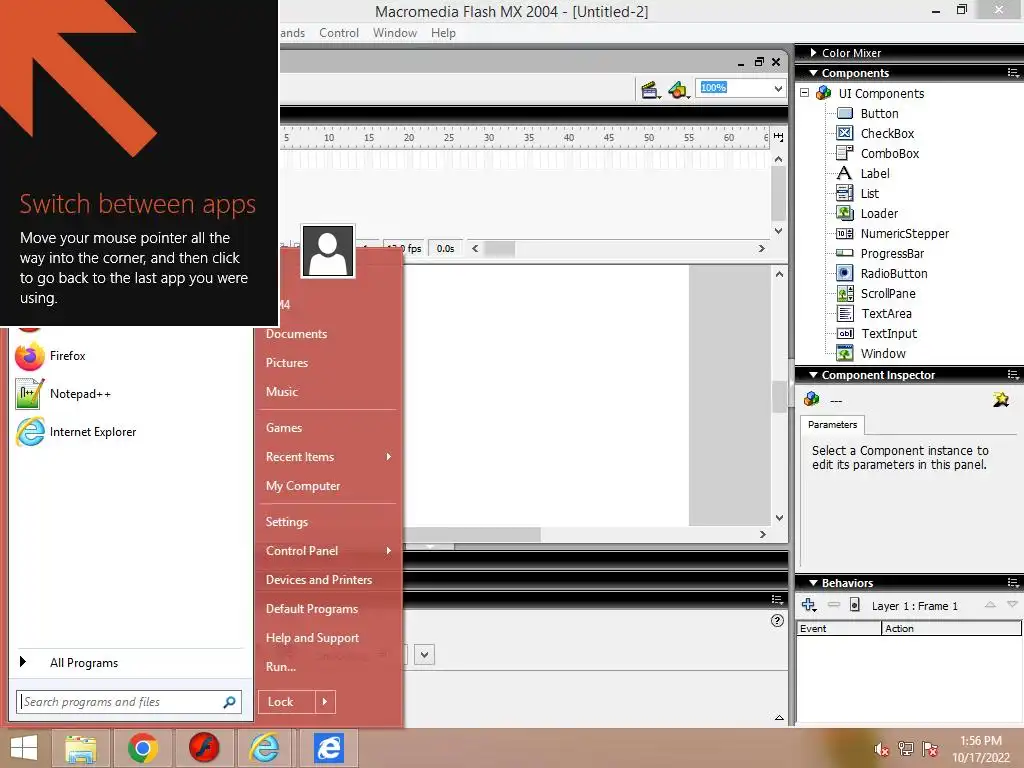Open File Explorer from the taskbar

point(81,748)
